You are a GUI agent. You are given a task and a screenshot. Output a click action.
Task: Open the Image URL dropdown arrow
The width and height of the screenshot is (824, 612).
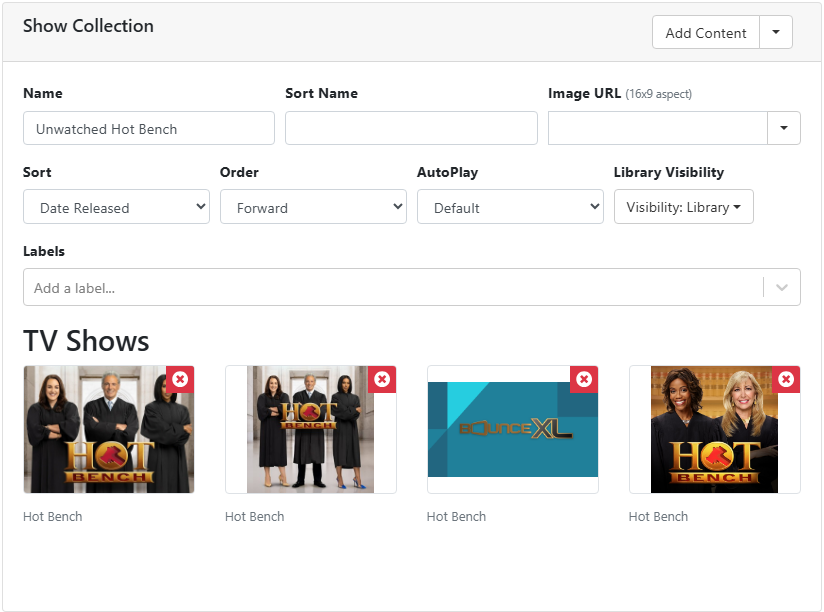784,128
